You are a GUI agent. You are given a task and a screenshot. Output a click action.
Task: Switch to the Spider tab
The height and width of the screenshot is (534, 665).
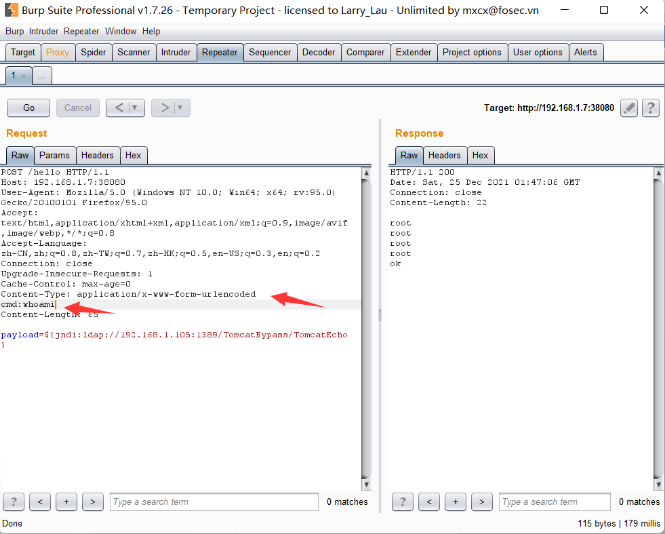coord(93,52)
